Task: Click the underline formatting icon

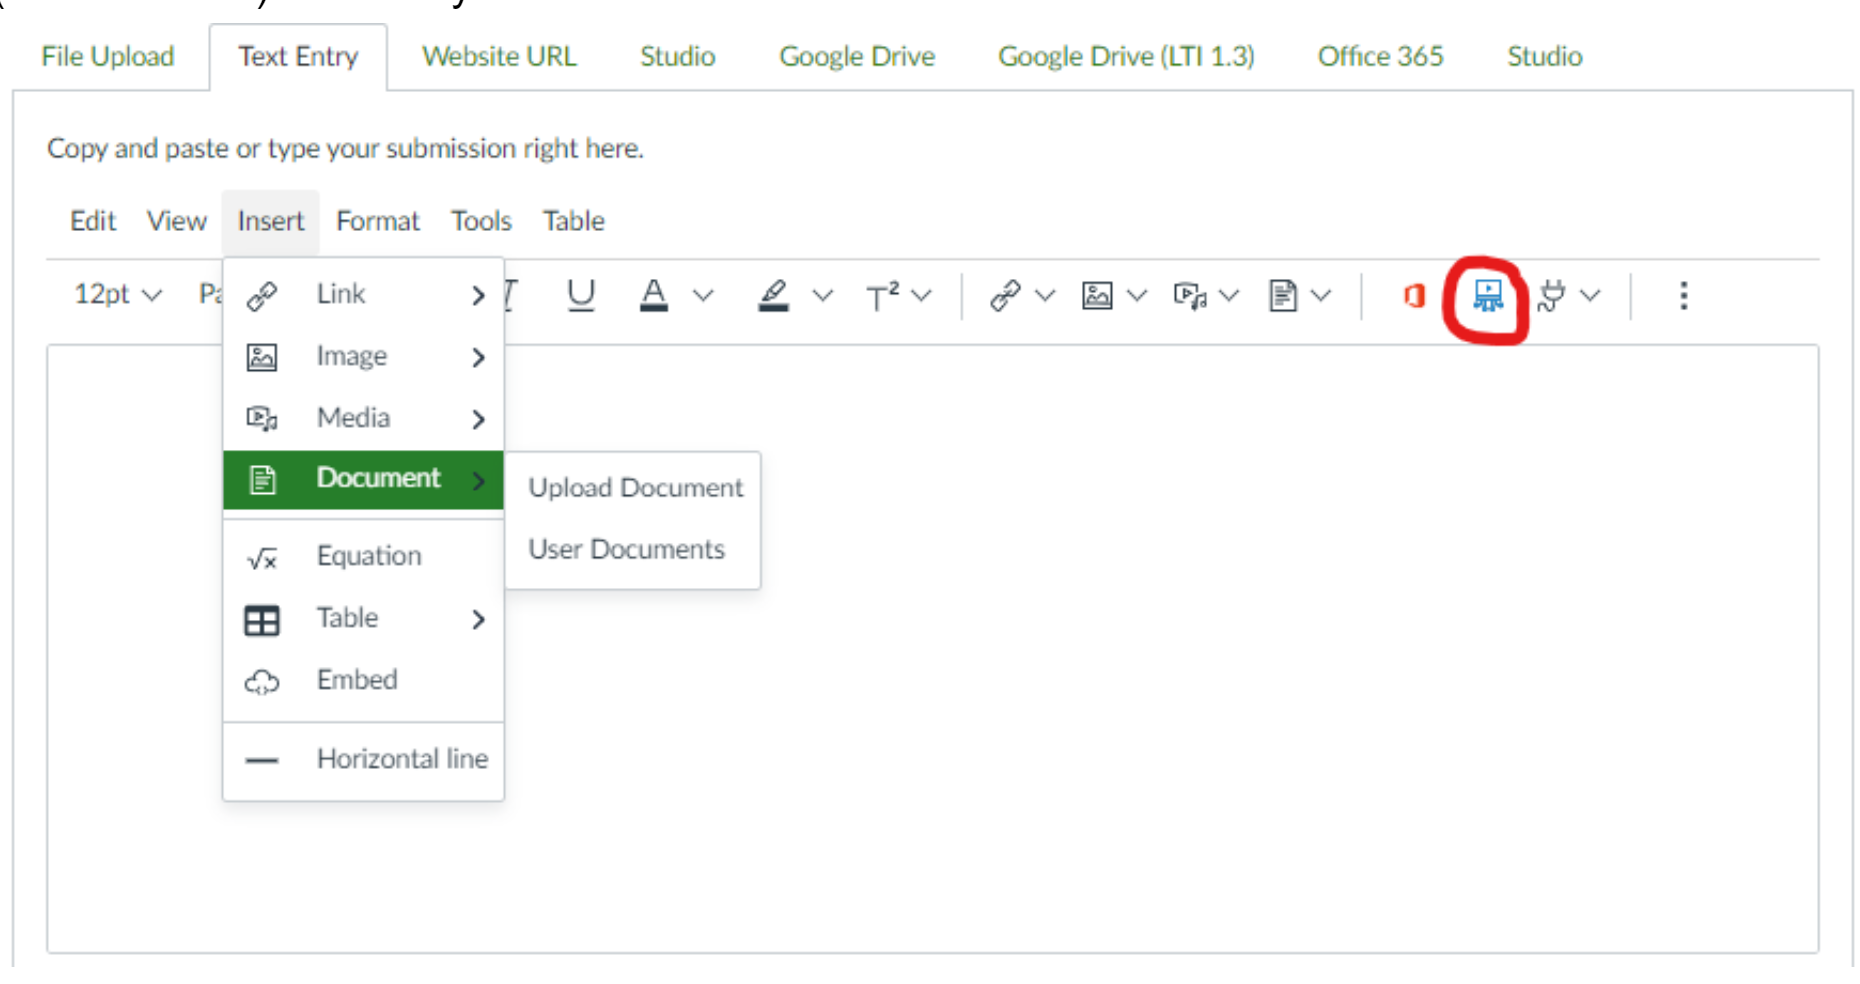Action: tap(581, 295)
